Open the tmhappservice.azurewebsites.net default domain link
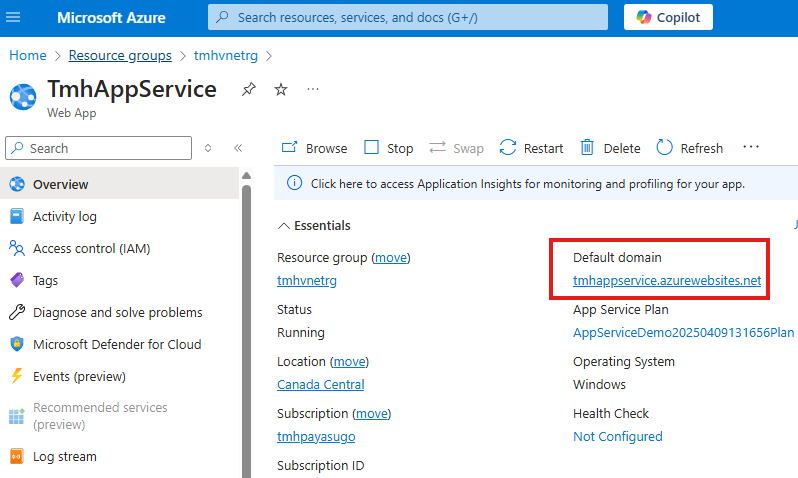The height and width of the screenshot is (478, 798). coord(667,281)
